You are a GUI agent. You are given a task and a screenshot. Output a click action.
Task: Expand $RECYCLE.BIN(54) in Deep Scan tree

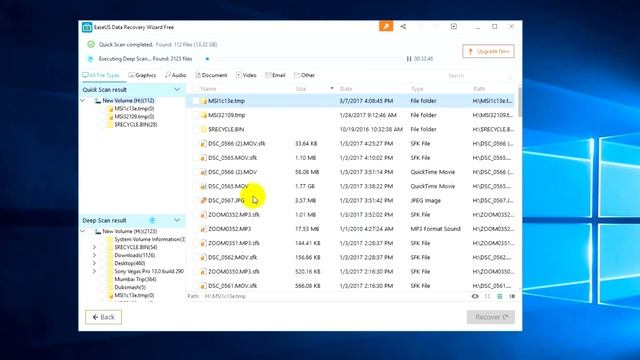(x=94, y=247)
